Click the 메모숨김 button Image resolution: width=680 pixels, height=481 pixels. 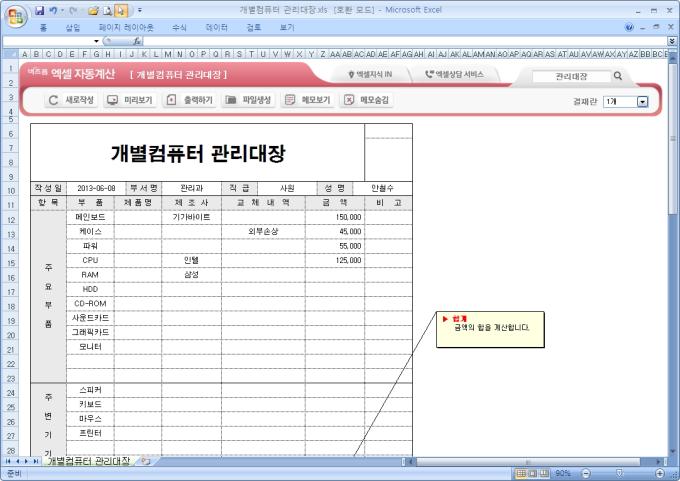(366, 100)
